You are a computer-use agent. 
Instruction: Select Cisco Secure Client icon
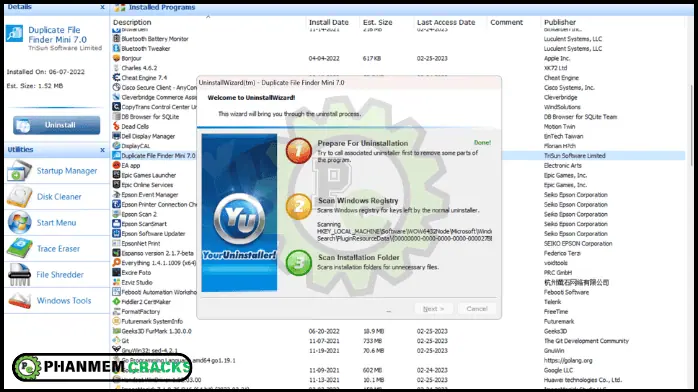[116, 88]
